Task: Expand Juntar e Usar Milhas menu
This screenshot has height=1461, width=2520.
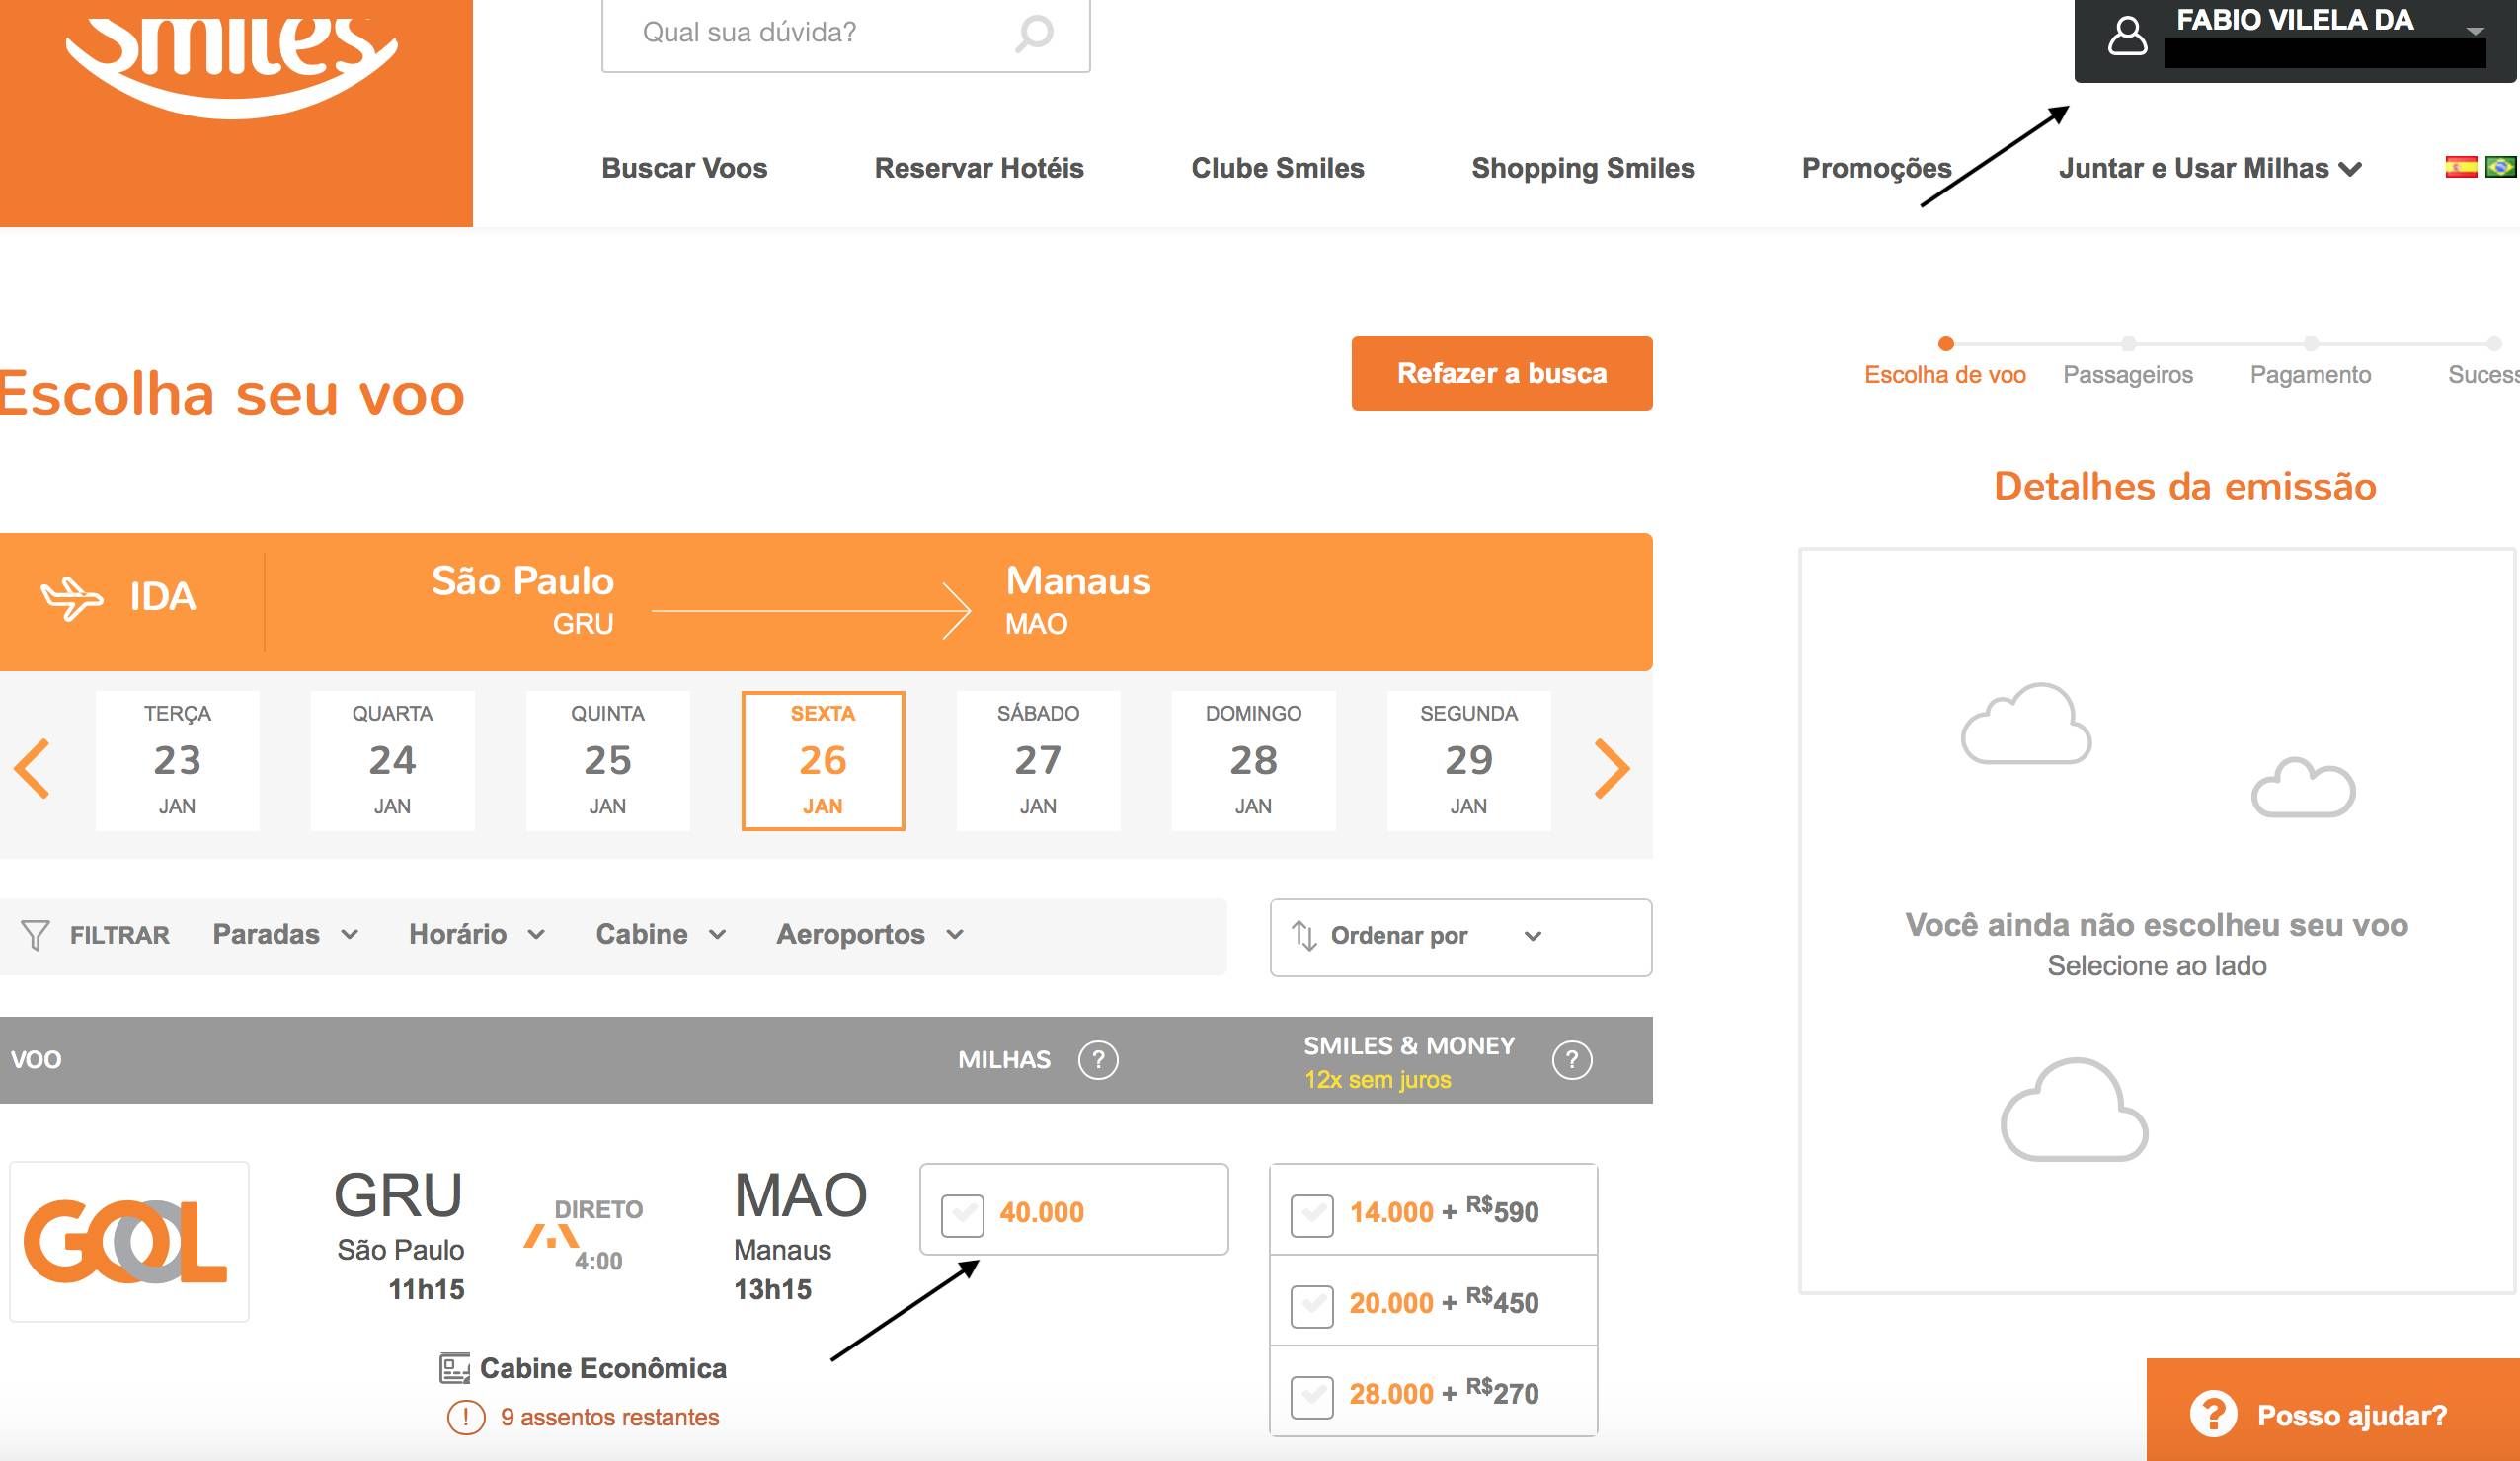Action: pyautogui.click(x=2210, y=168)
